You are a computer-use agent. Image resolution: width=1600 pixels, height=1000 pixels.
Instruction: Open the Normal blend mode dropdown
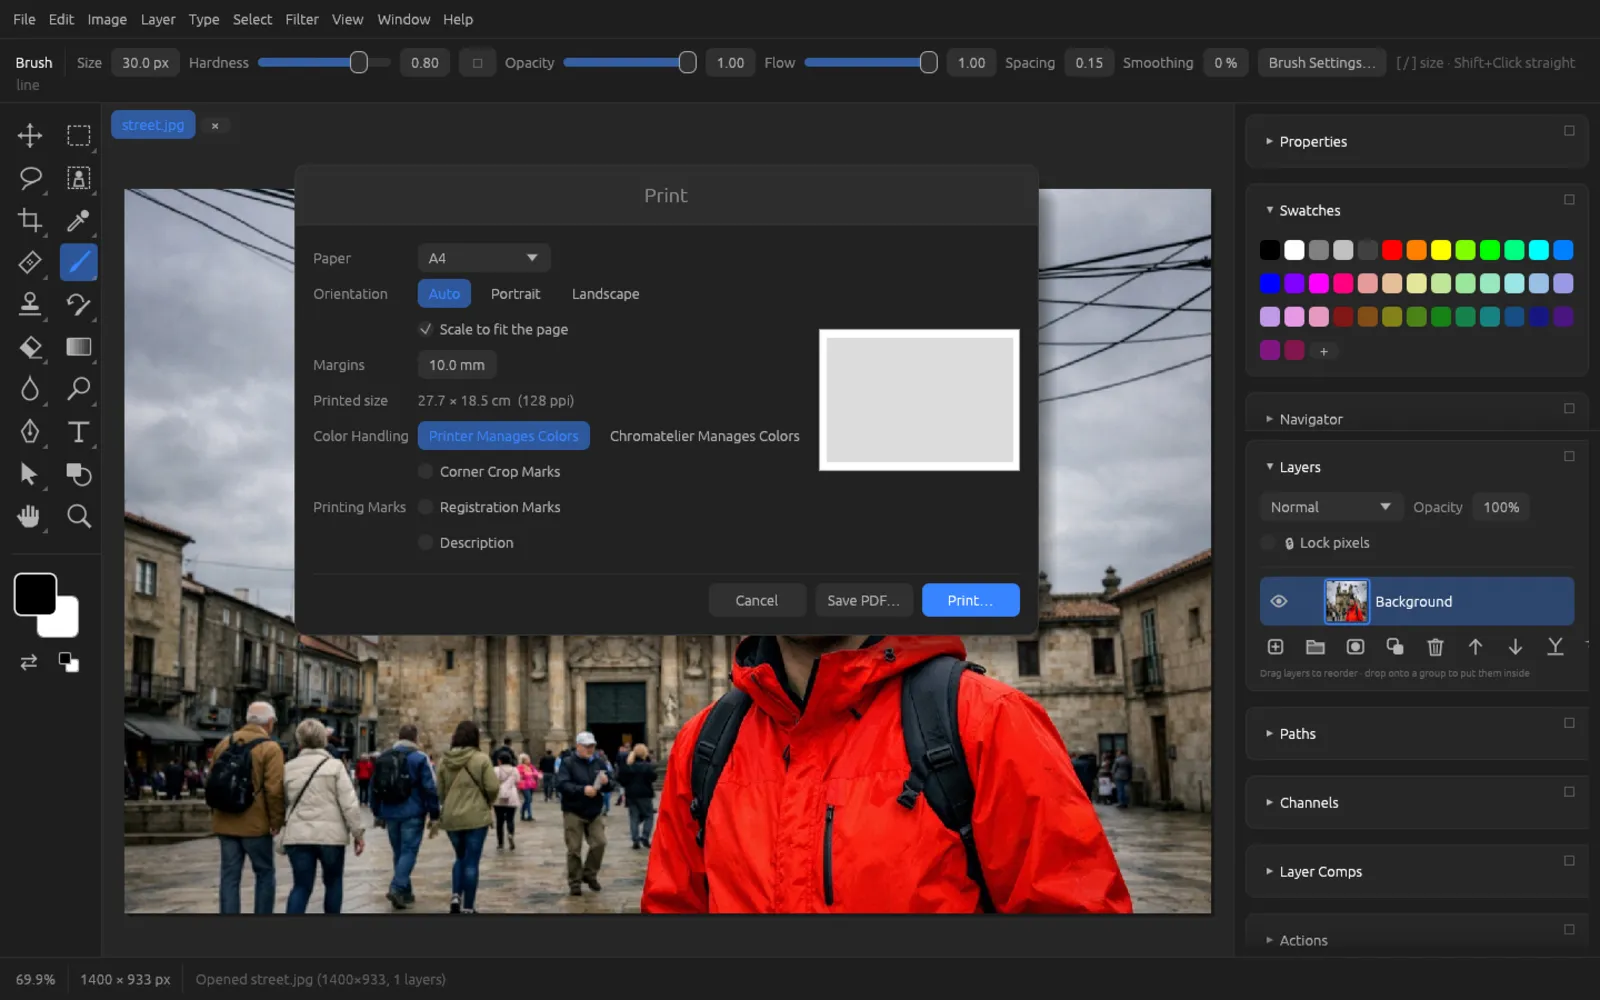[1330, 507]
